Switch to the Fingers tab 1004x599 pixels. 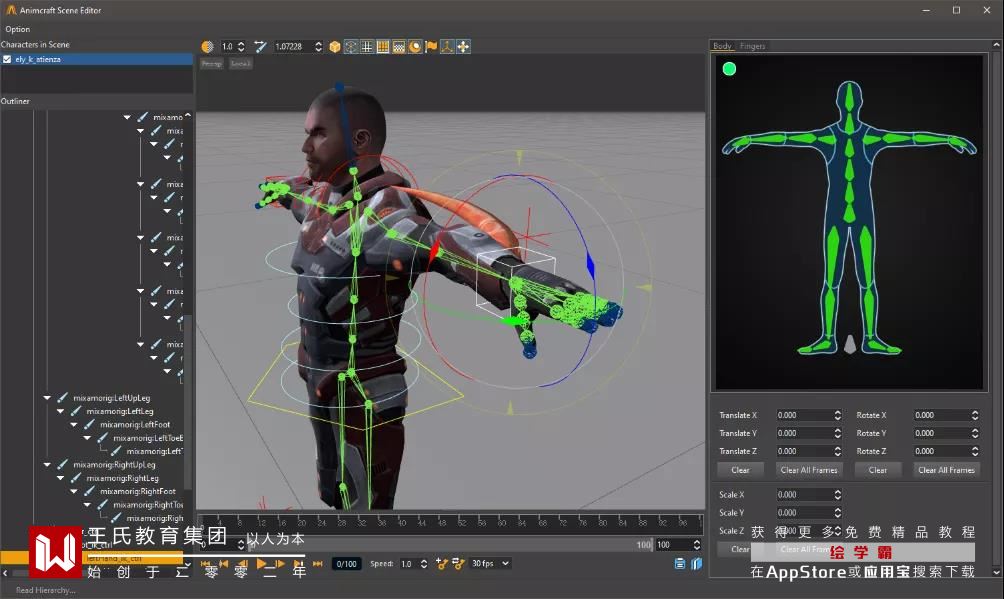(752, 46)
